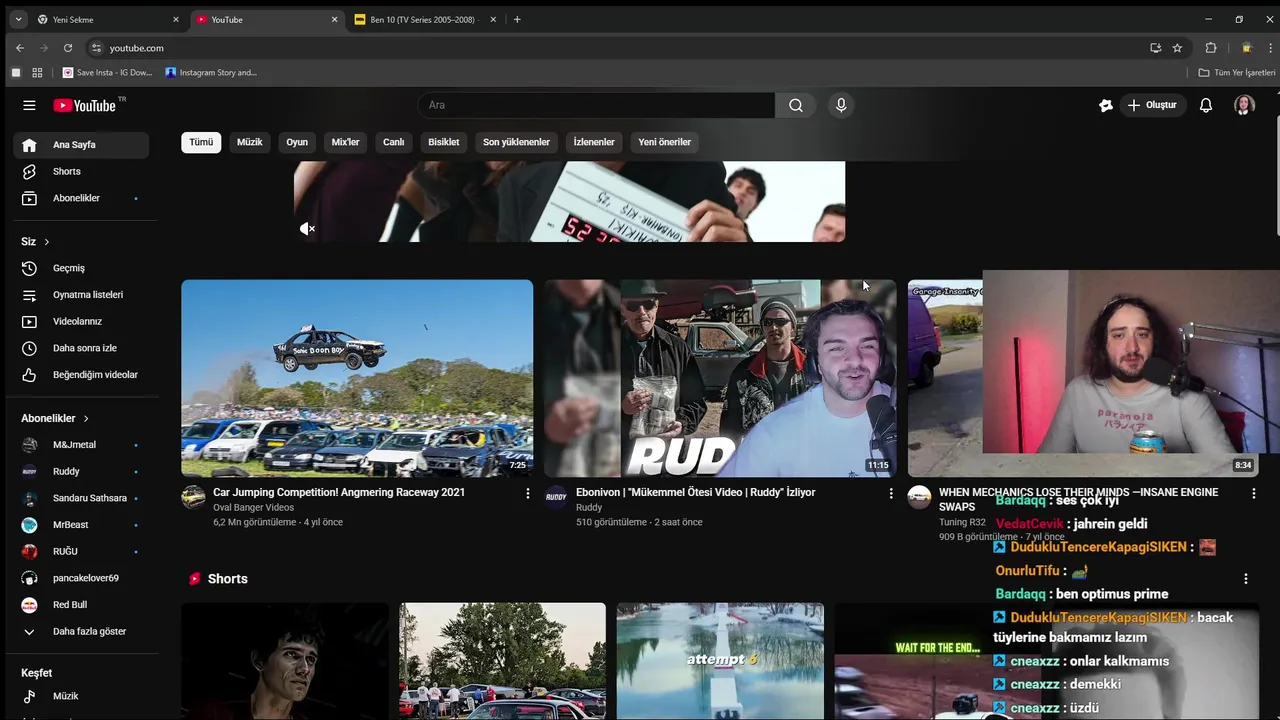Go to Ana Sayfa home

pos(81,145)
